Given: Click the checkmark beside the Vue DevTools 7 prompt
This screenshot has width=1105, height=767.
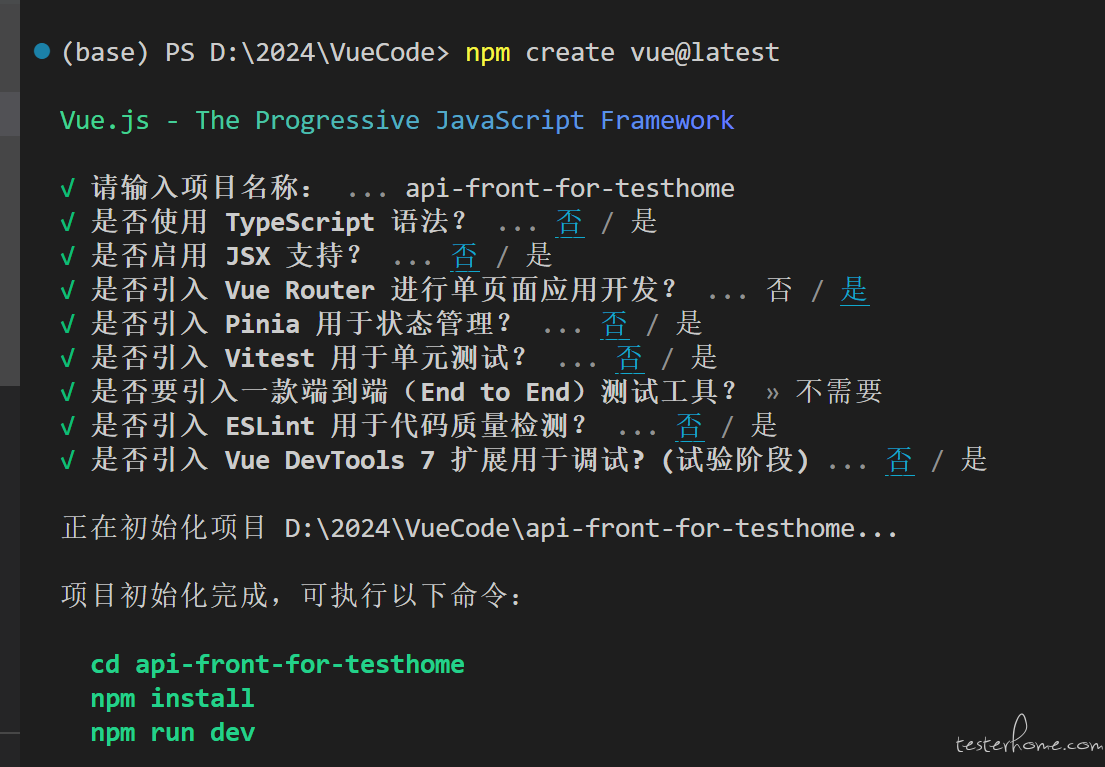Looking at the screenshot, I should pyautogui.click(x=68, y=460).
